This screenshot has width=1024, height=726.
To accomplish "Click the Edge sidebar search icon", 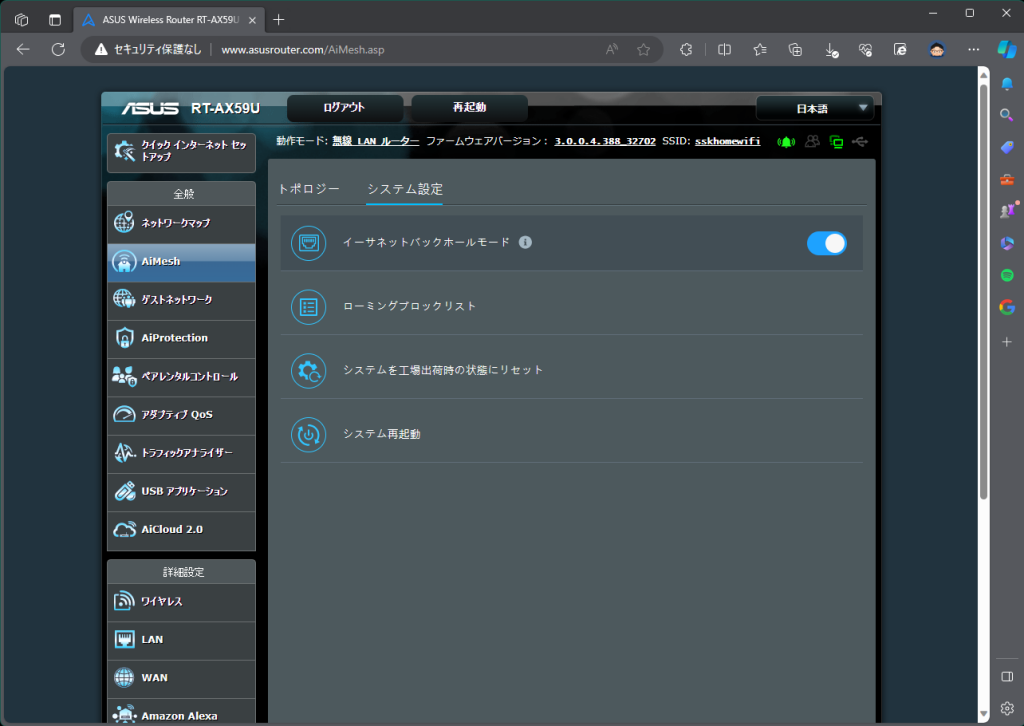I will click(1006, 115).
